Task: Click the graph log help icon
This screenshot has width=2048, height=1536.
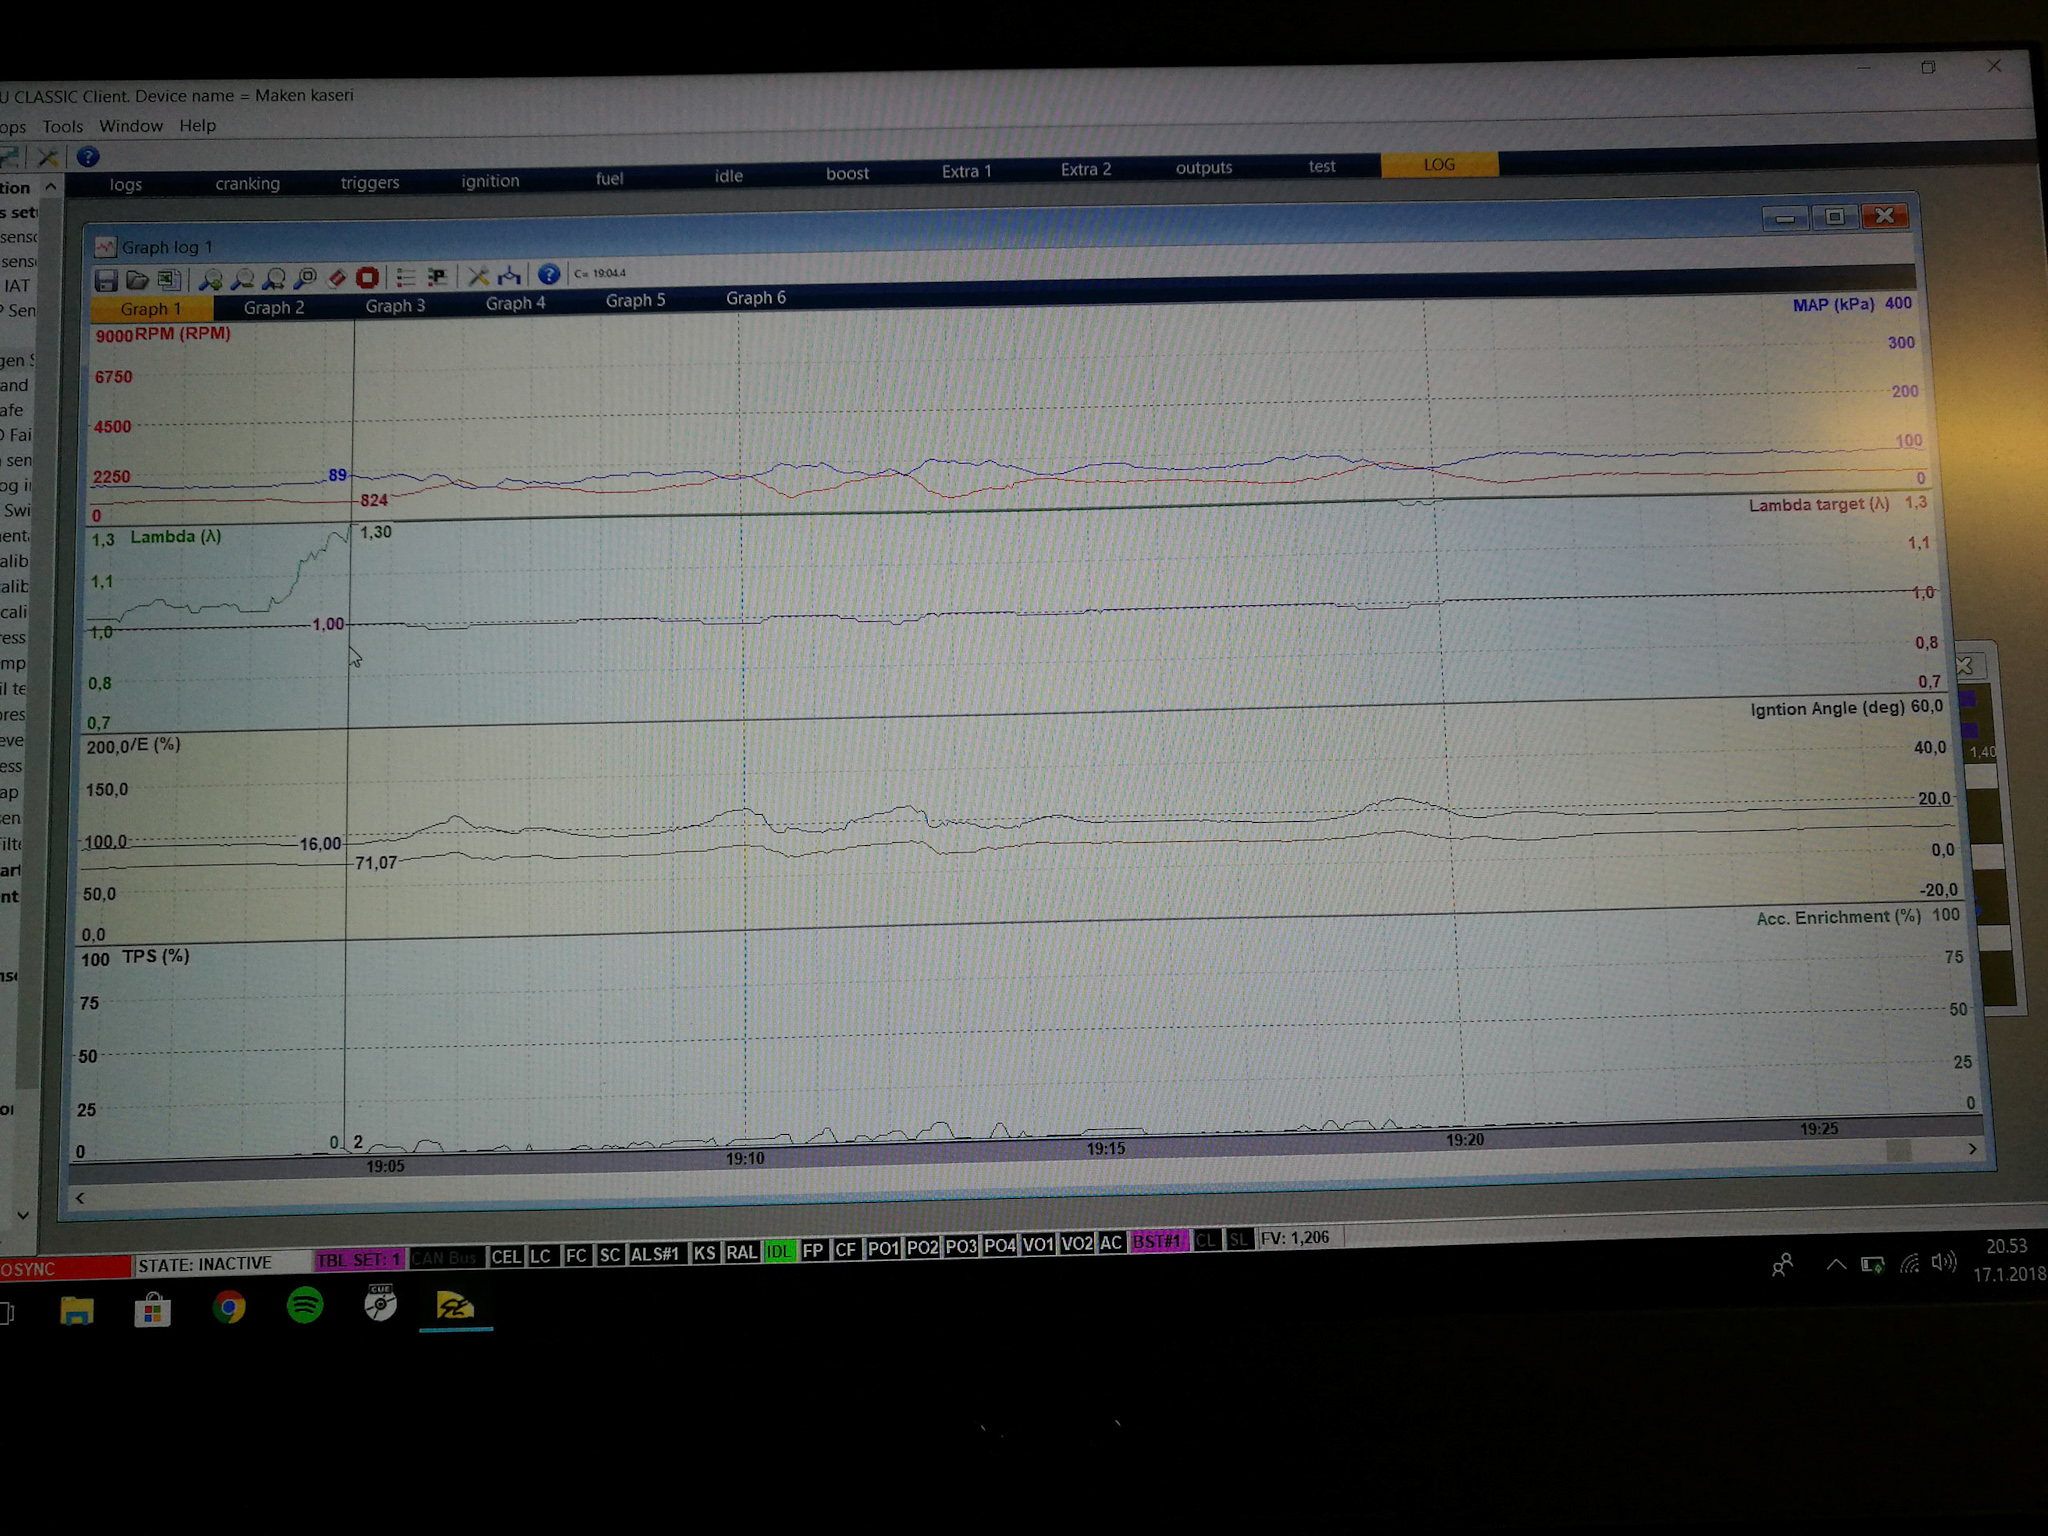Action: point(548,274)
